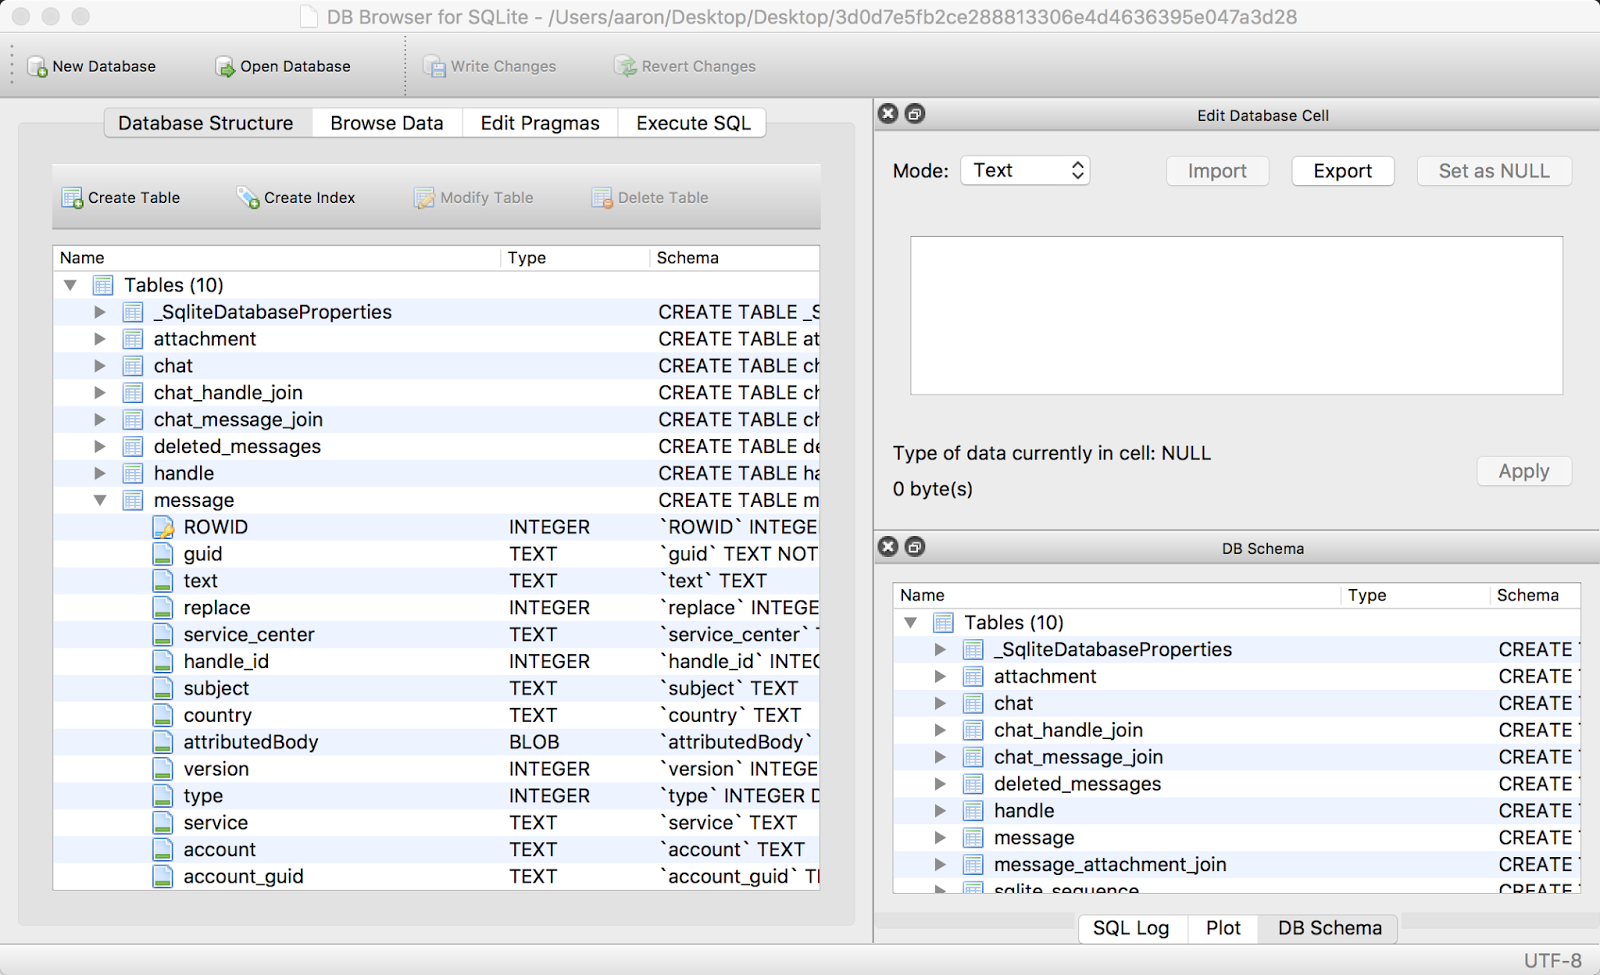Click the Import button
This screenshot has width=1600, height=975.
tap(1217, 171)
